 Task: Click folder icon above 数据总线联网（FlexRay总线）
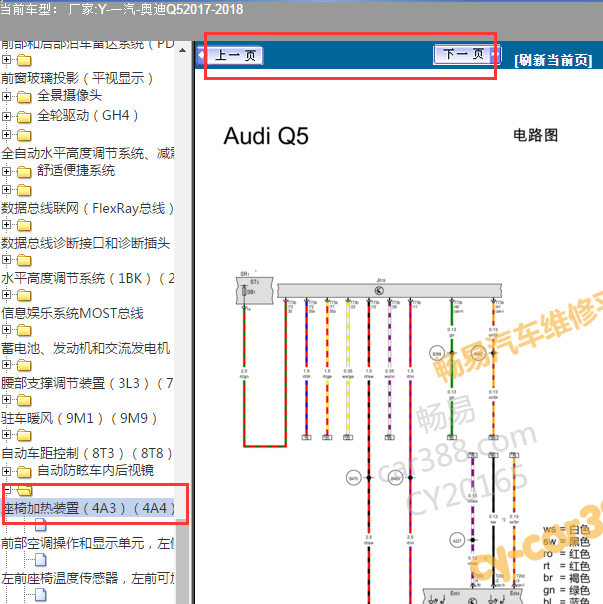point(24,190)
